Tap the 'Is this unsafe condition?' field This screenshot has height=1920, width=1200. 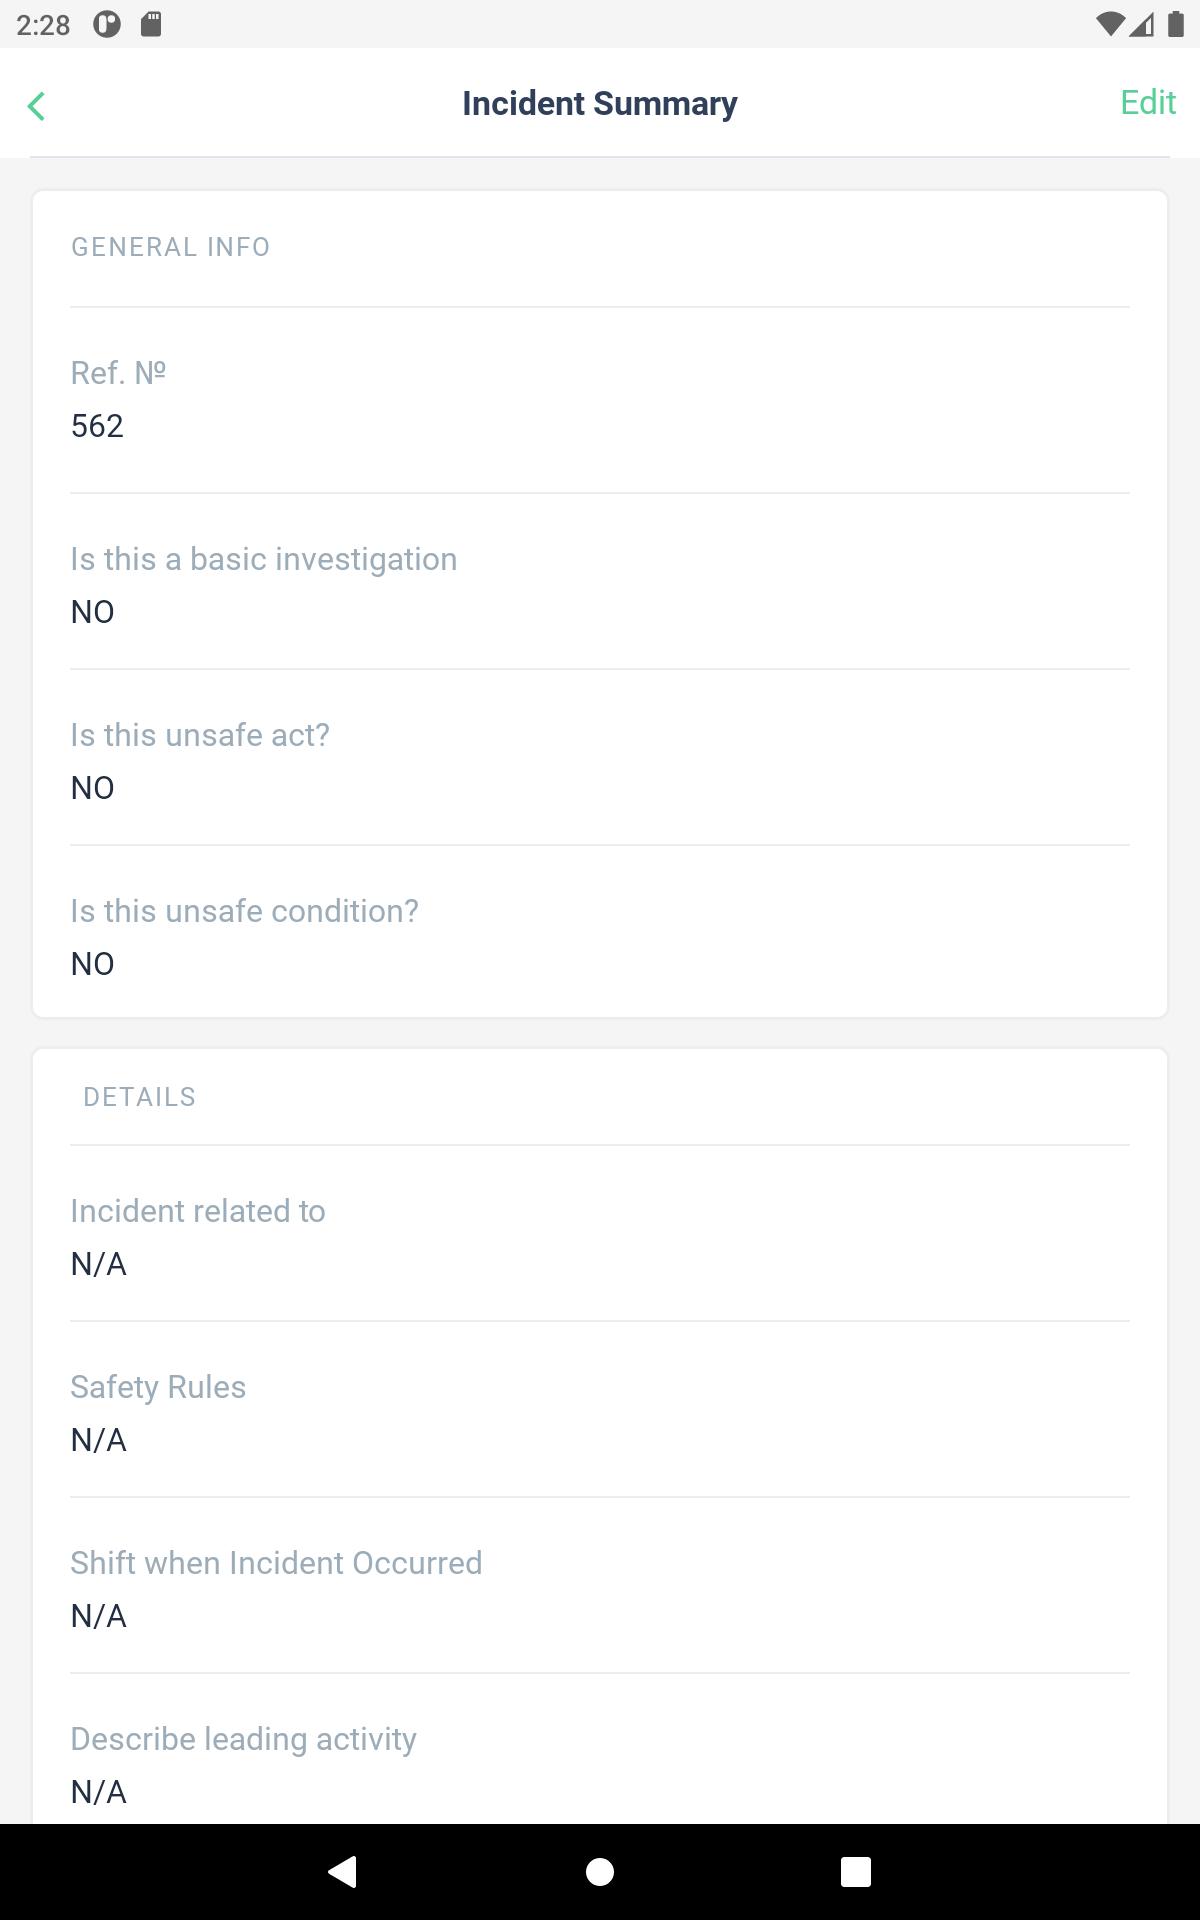click(x=600, y=936)
